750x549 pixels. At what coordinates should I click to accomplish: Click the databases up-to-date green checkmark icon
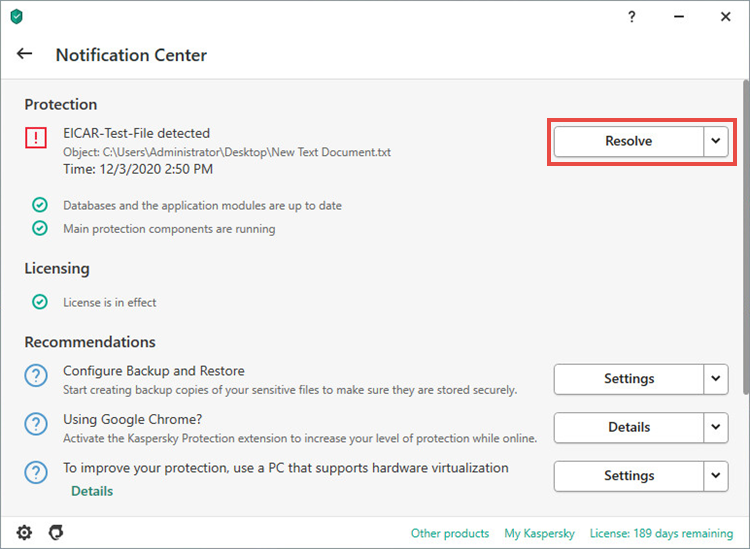point(40,205)
